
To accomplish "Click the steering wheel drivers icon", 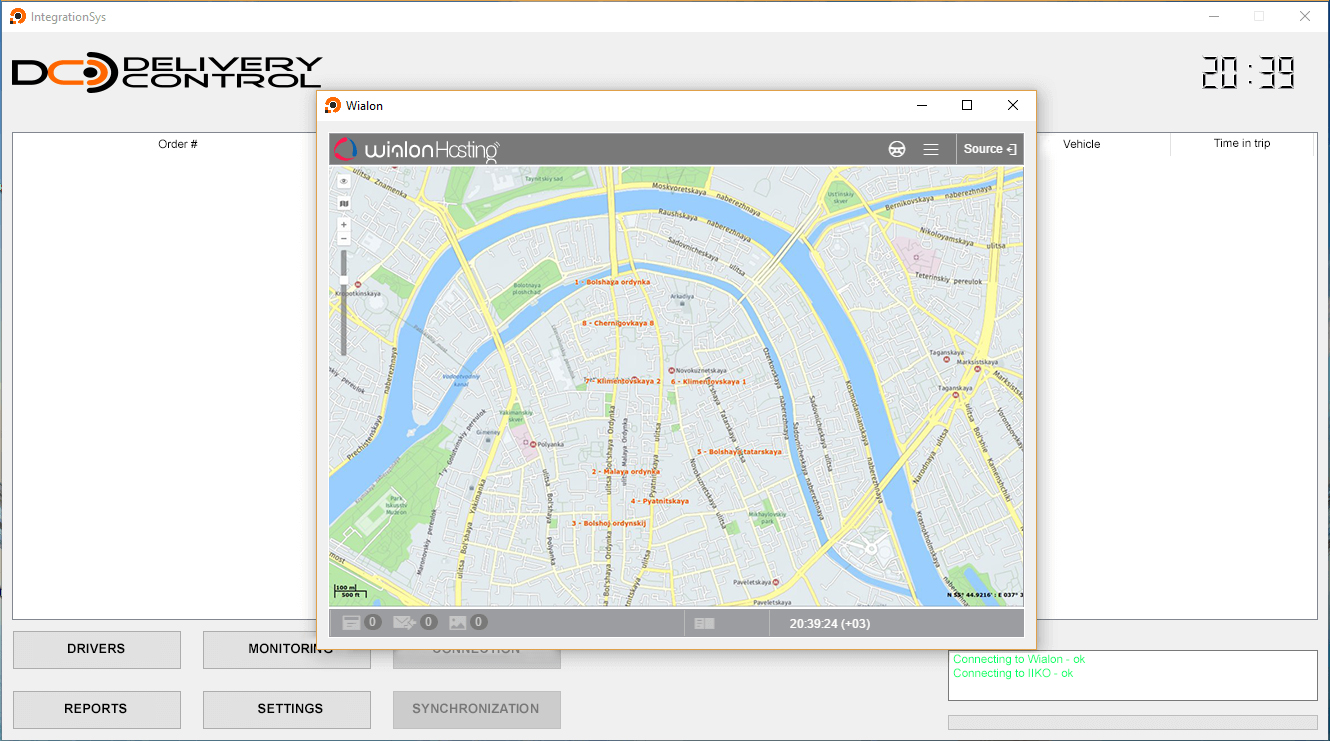I will point(897,149).
